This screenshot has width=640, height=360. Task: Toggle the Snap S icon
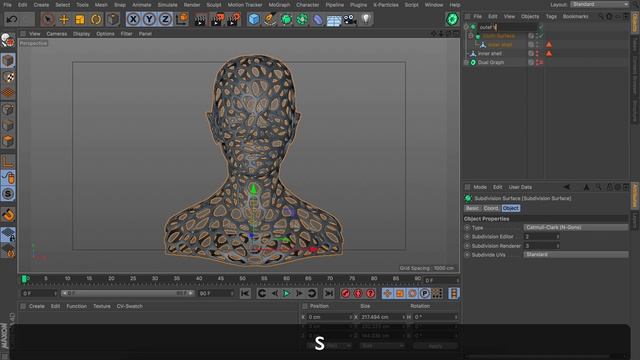click(x=8, y=194)
